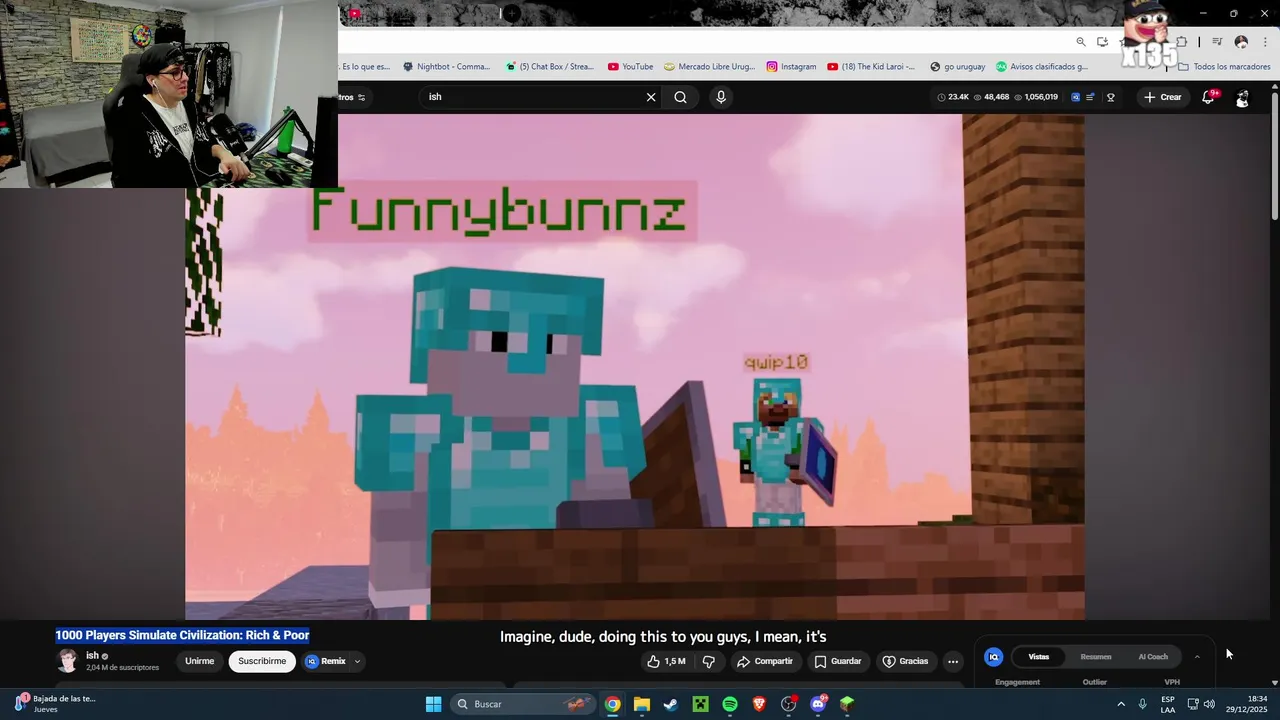This screenshot has height=720, width=1280.
Task: Open Steam in the taskbar
Action: tap(671, 704)
